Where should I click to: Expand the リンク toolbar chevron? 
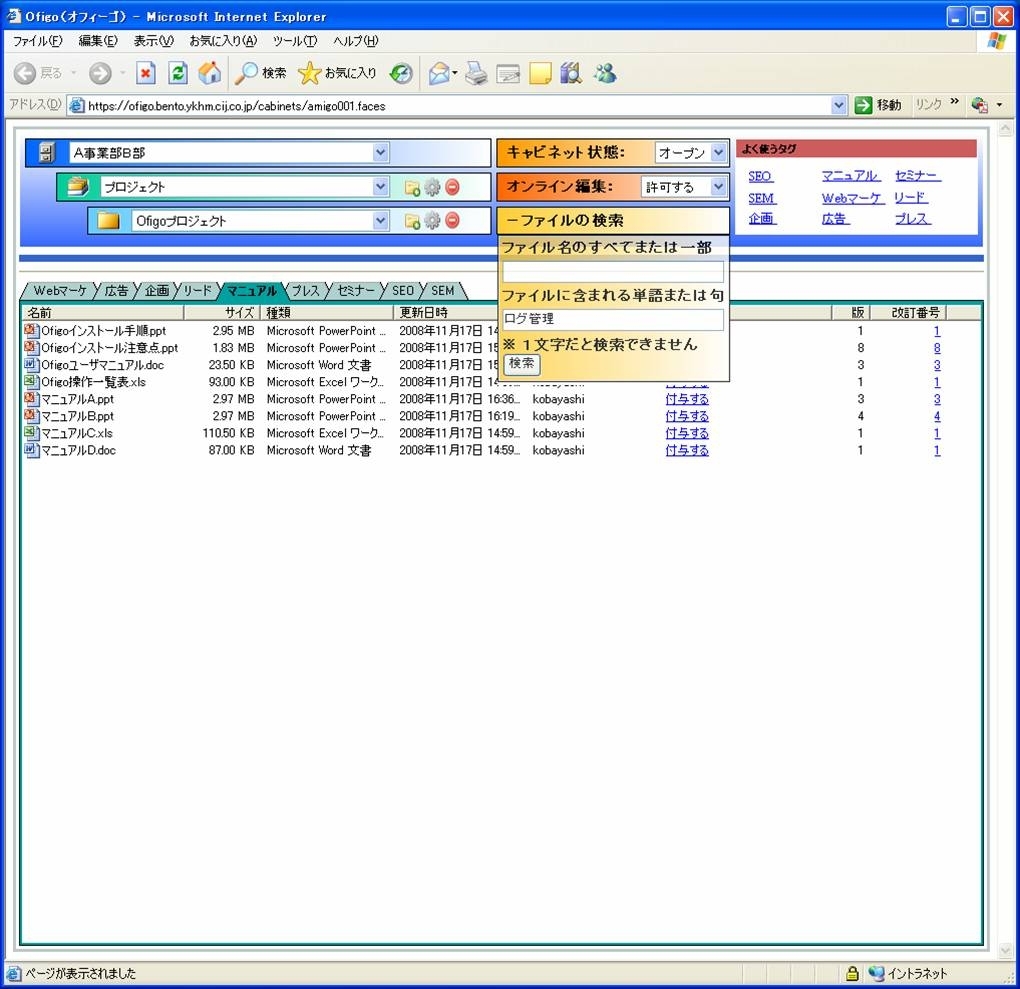coord(954,102)
